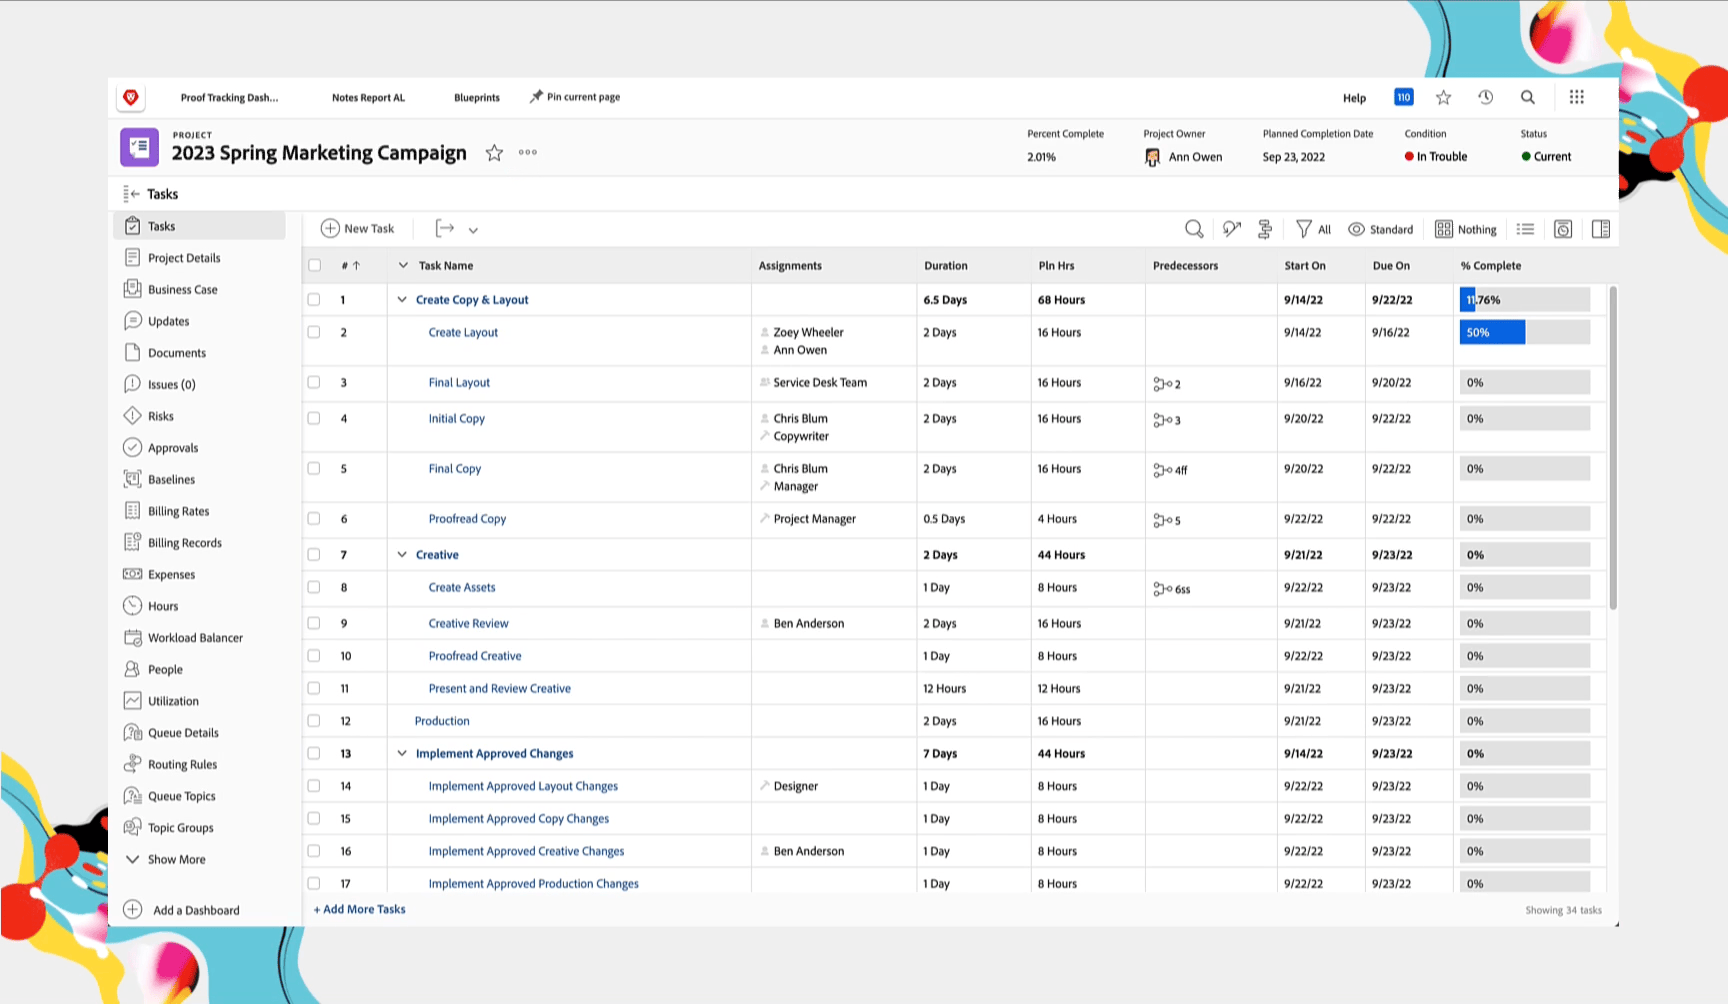Open the notifications badge showing 110

point(1403,97)
